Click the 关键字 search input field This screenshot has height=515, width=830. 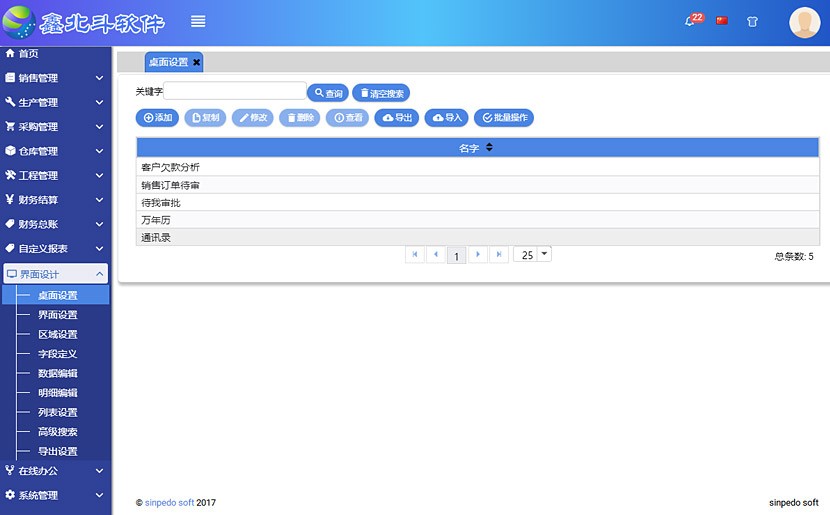point(235,91)
